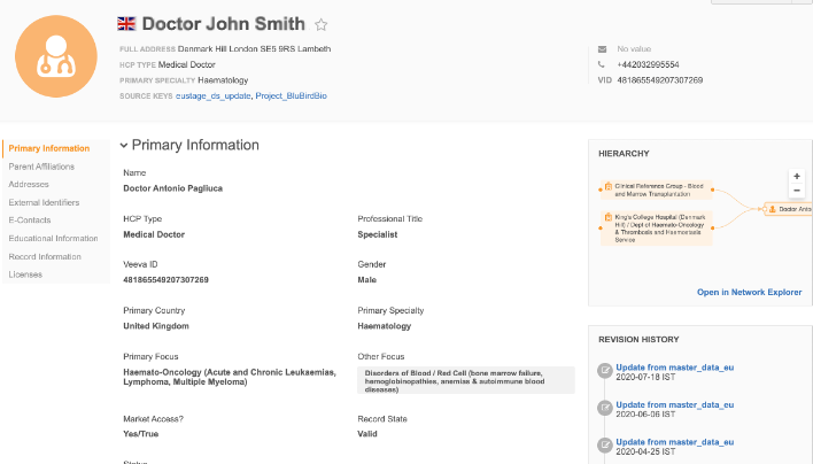Open the Addresses section in sidebar
The width and height of the screenshot is (813, 464).
click(29, 185)
